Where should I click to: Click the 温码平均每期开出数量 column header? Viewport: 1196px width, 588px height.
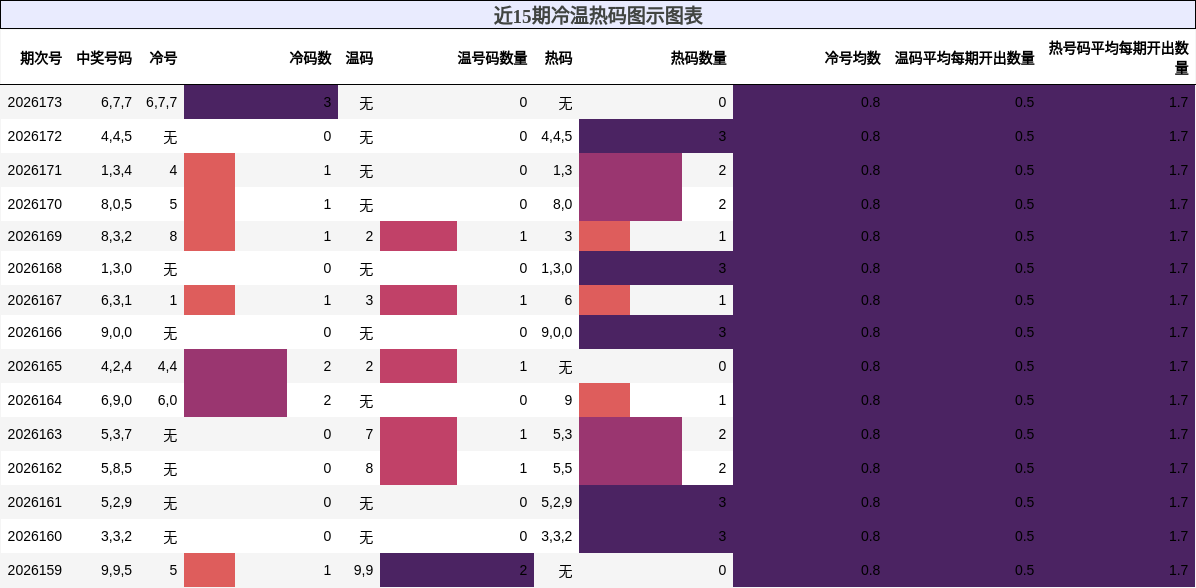coord(965,58)
